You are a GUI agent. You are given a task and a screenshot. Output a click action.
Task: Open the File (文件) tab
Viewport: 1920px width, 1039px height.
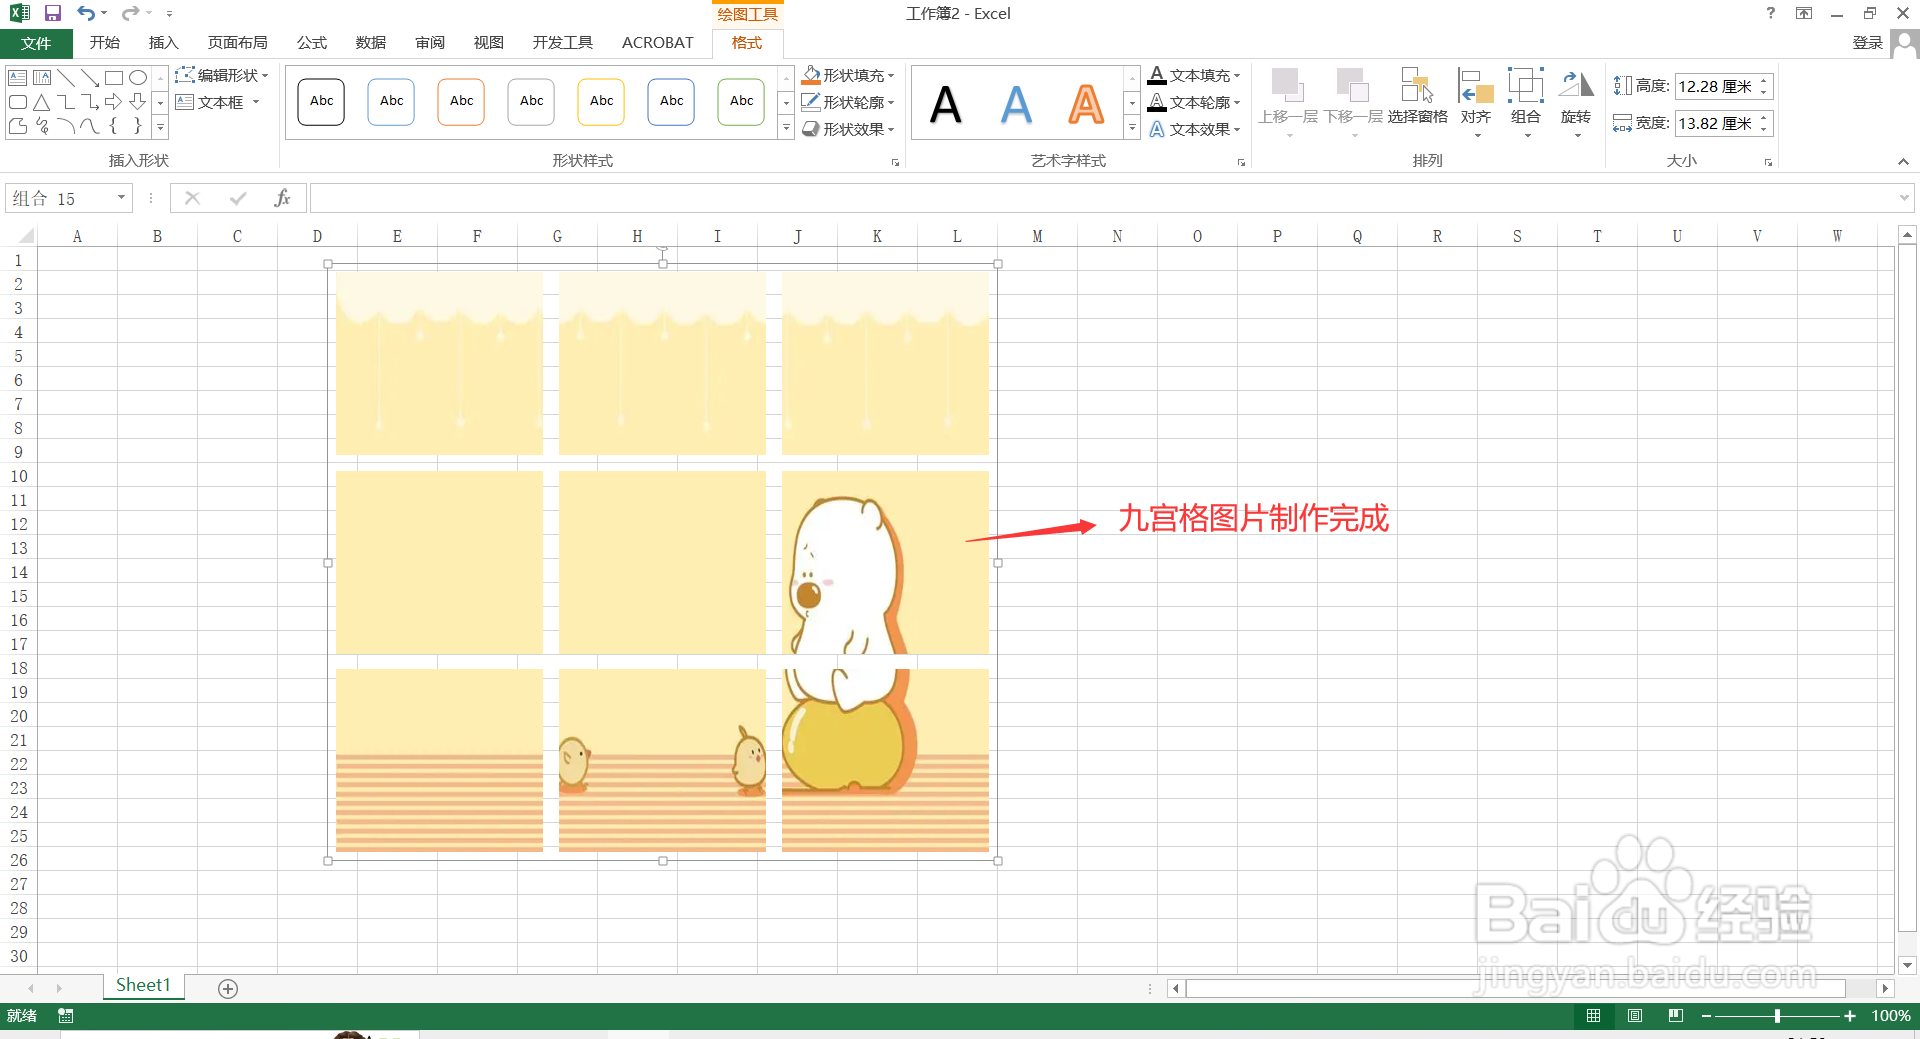[x=36, y=43]
